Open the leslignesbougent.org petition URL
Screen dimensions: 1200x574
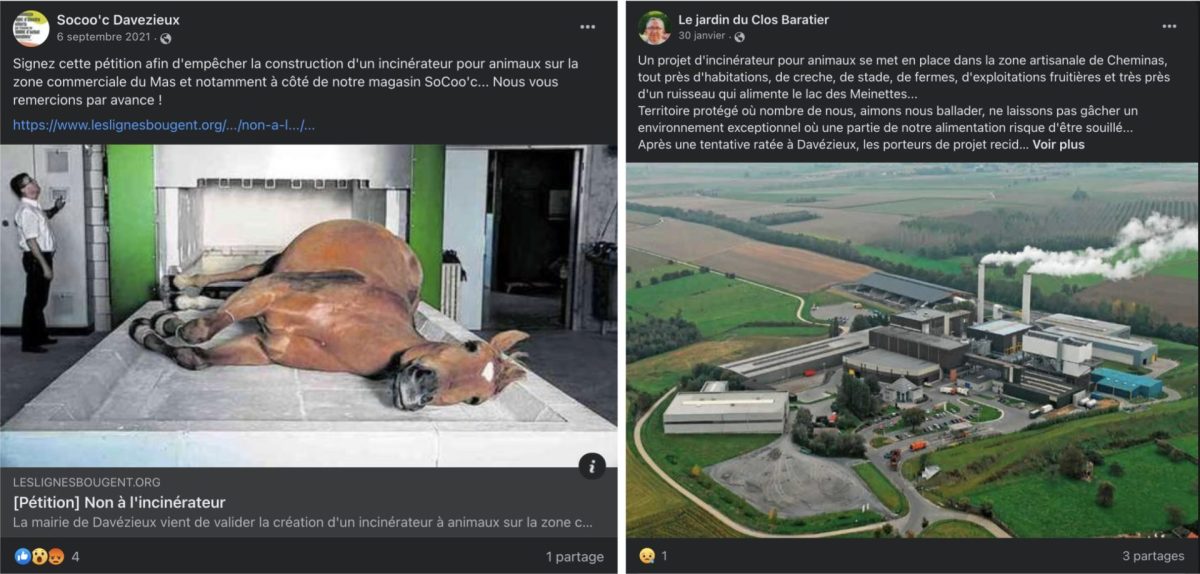[164, 125]
